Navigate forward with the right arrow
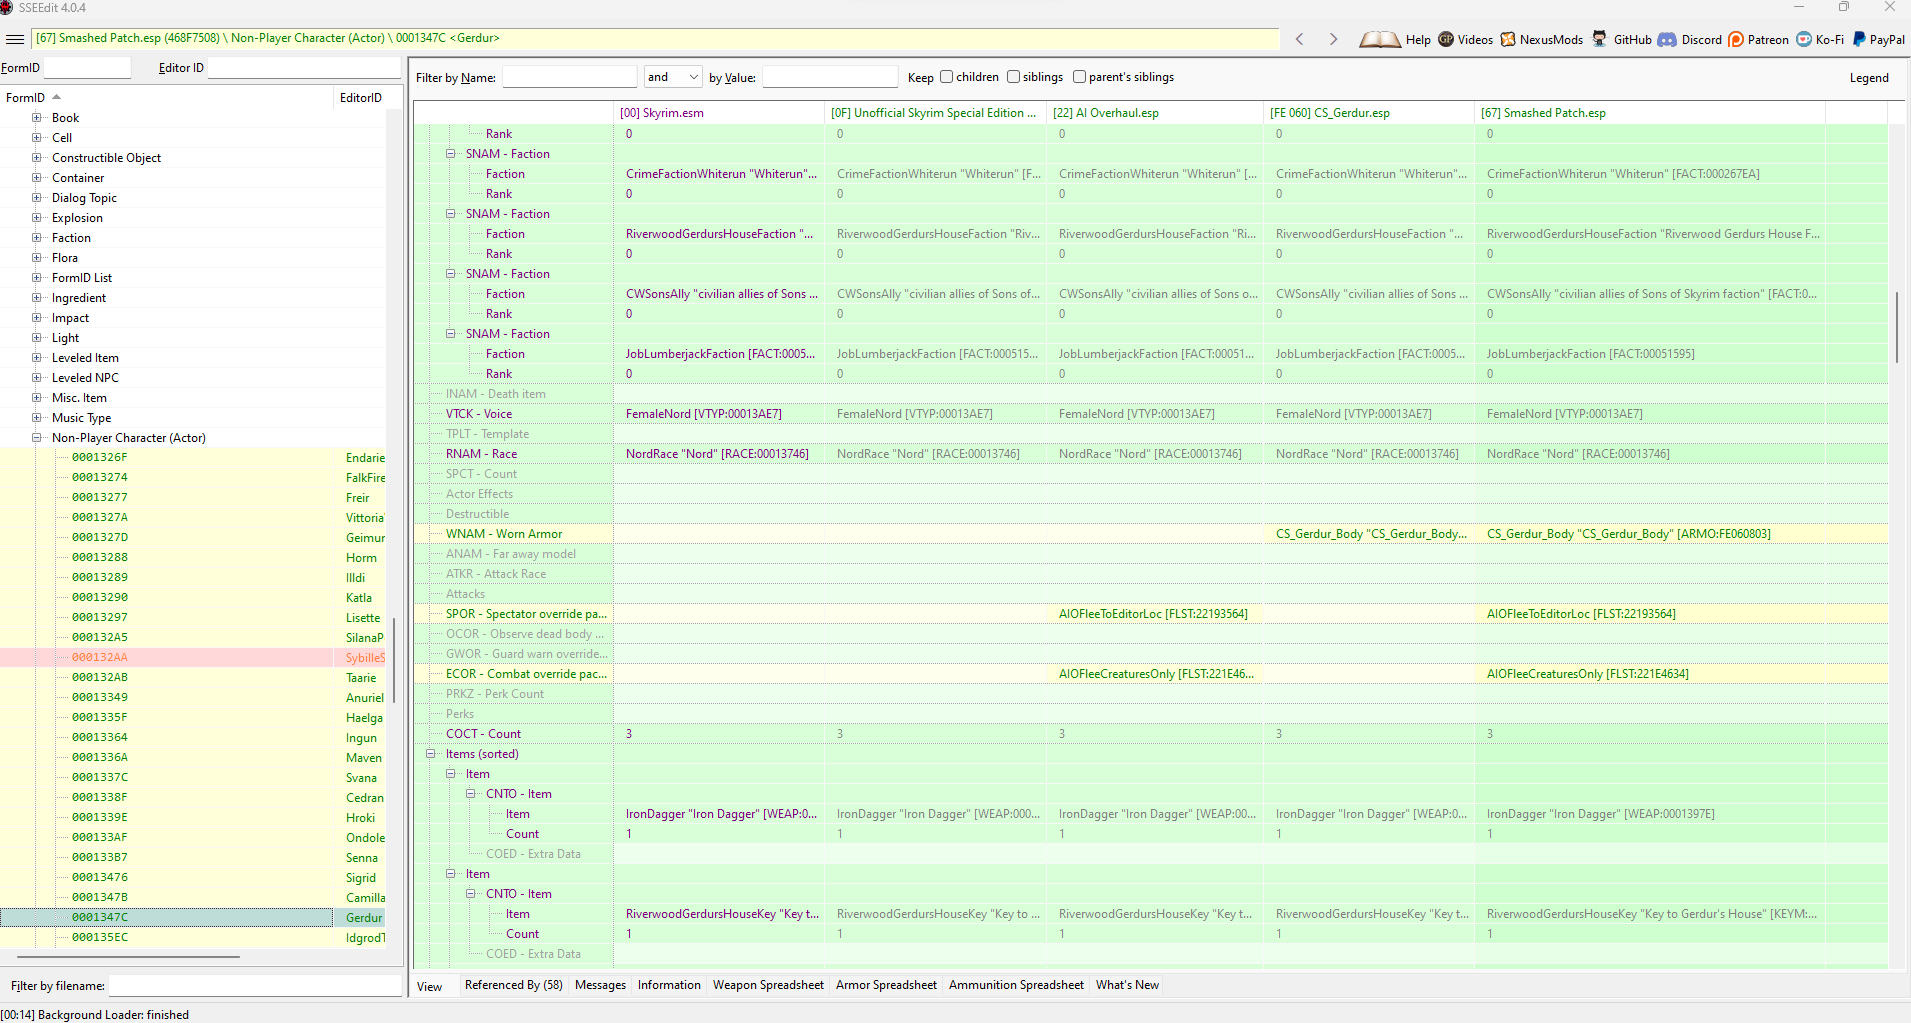The width and height of the screenshot is (1911, 1023). 1333,39
